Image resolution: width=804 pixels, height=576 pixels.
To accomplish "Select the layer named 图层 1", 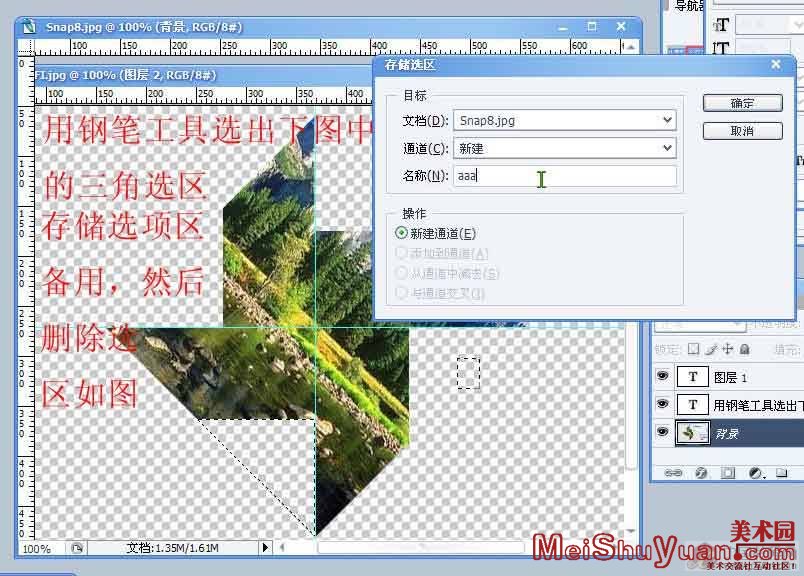I will pos(730,378).
